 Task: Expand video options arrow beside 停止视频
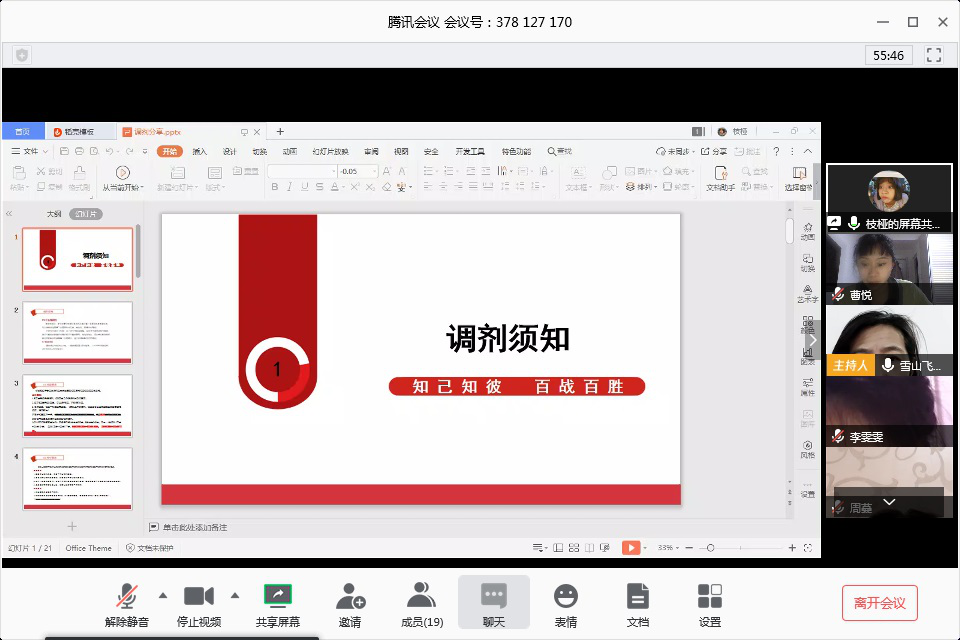(x=235, y=595)
